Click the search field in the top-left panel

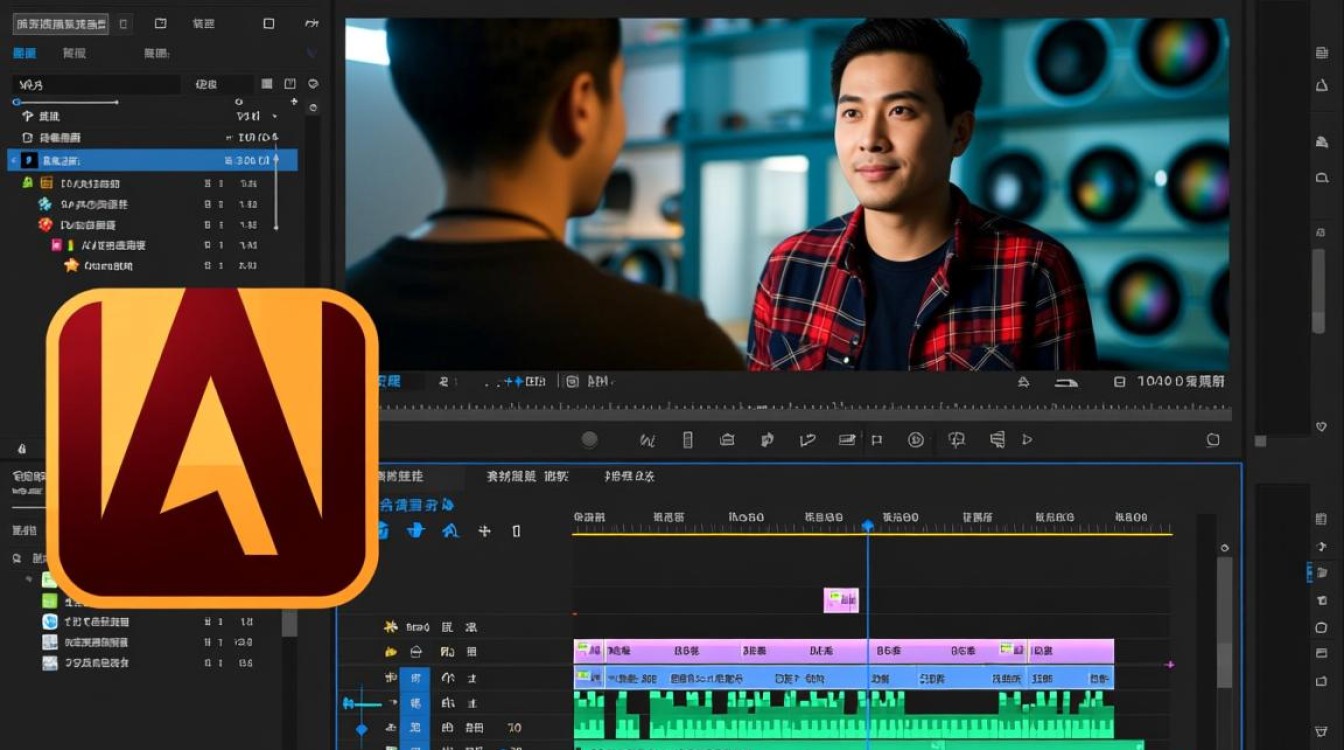96,84
